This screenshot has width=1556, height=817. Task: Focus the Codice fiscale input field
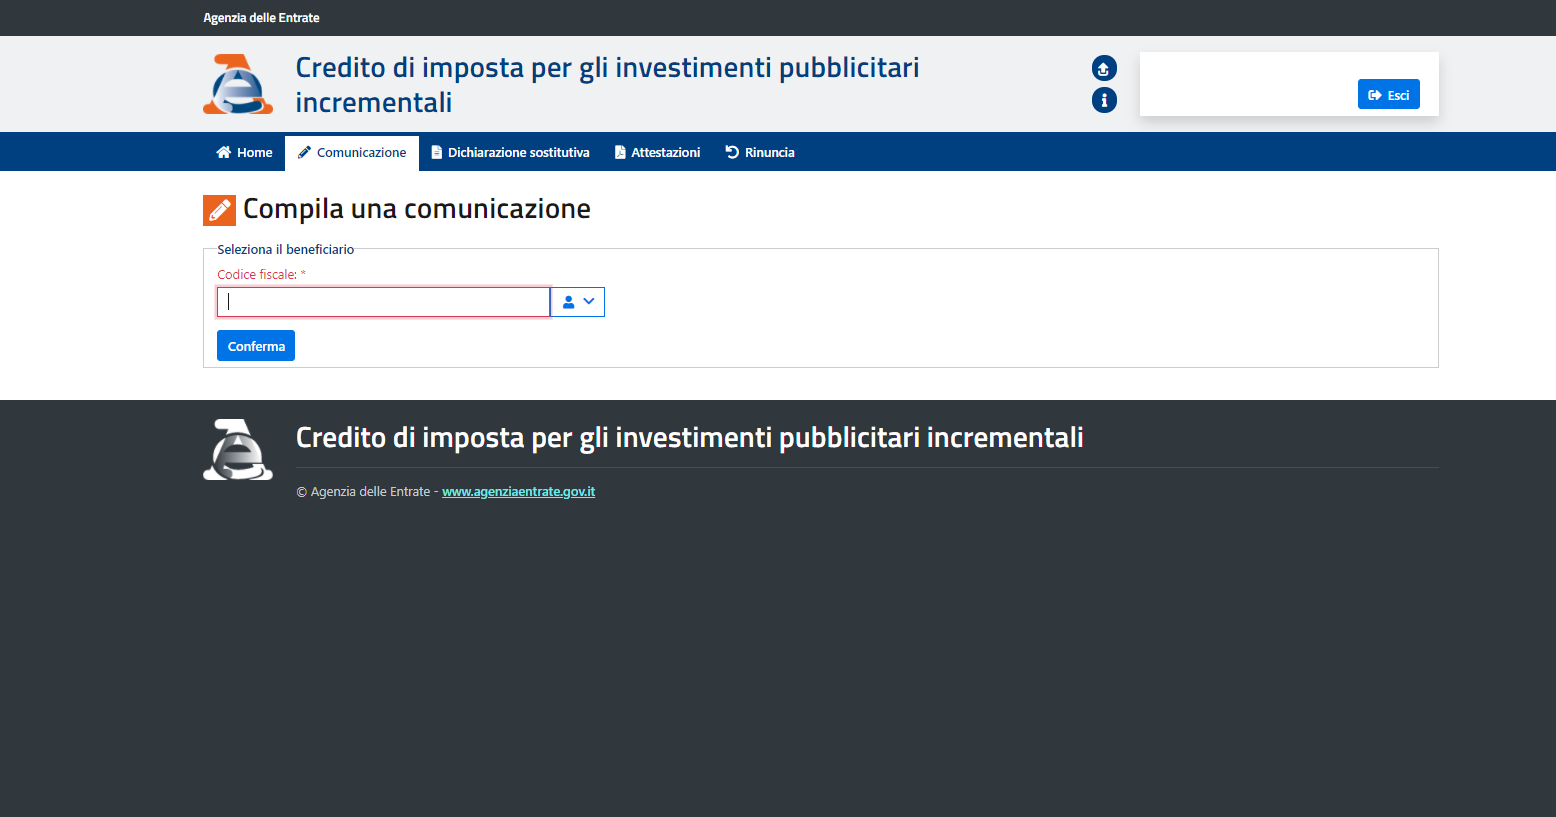click(383, 302)
